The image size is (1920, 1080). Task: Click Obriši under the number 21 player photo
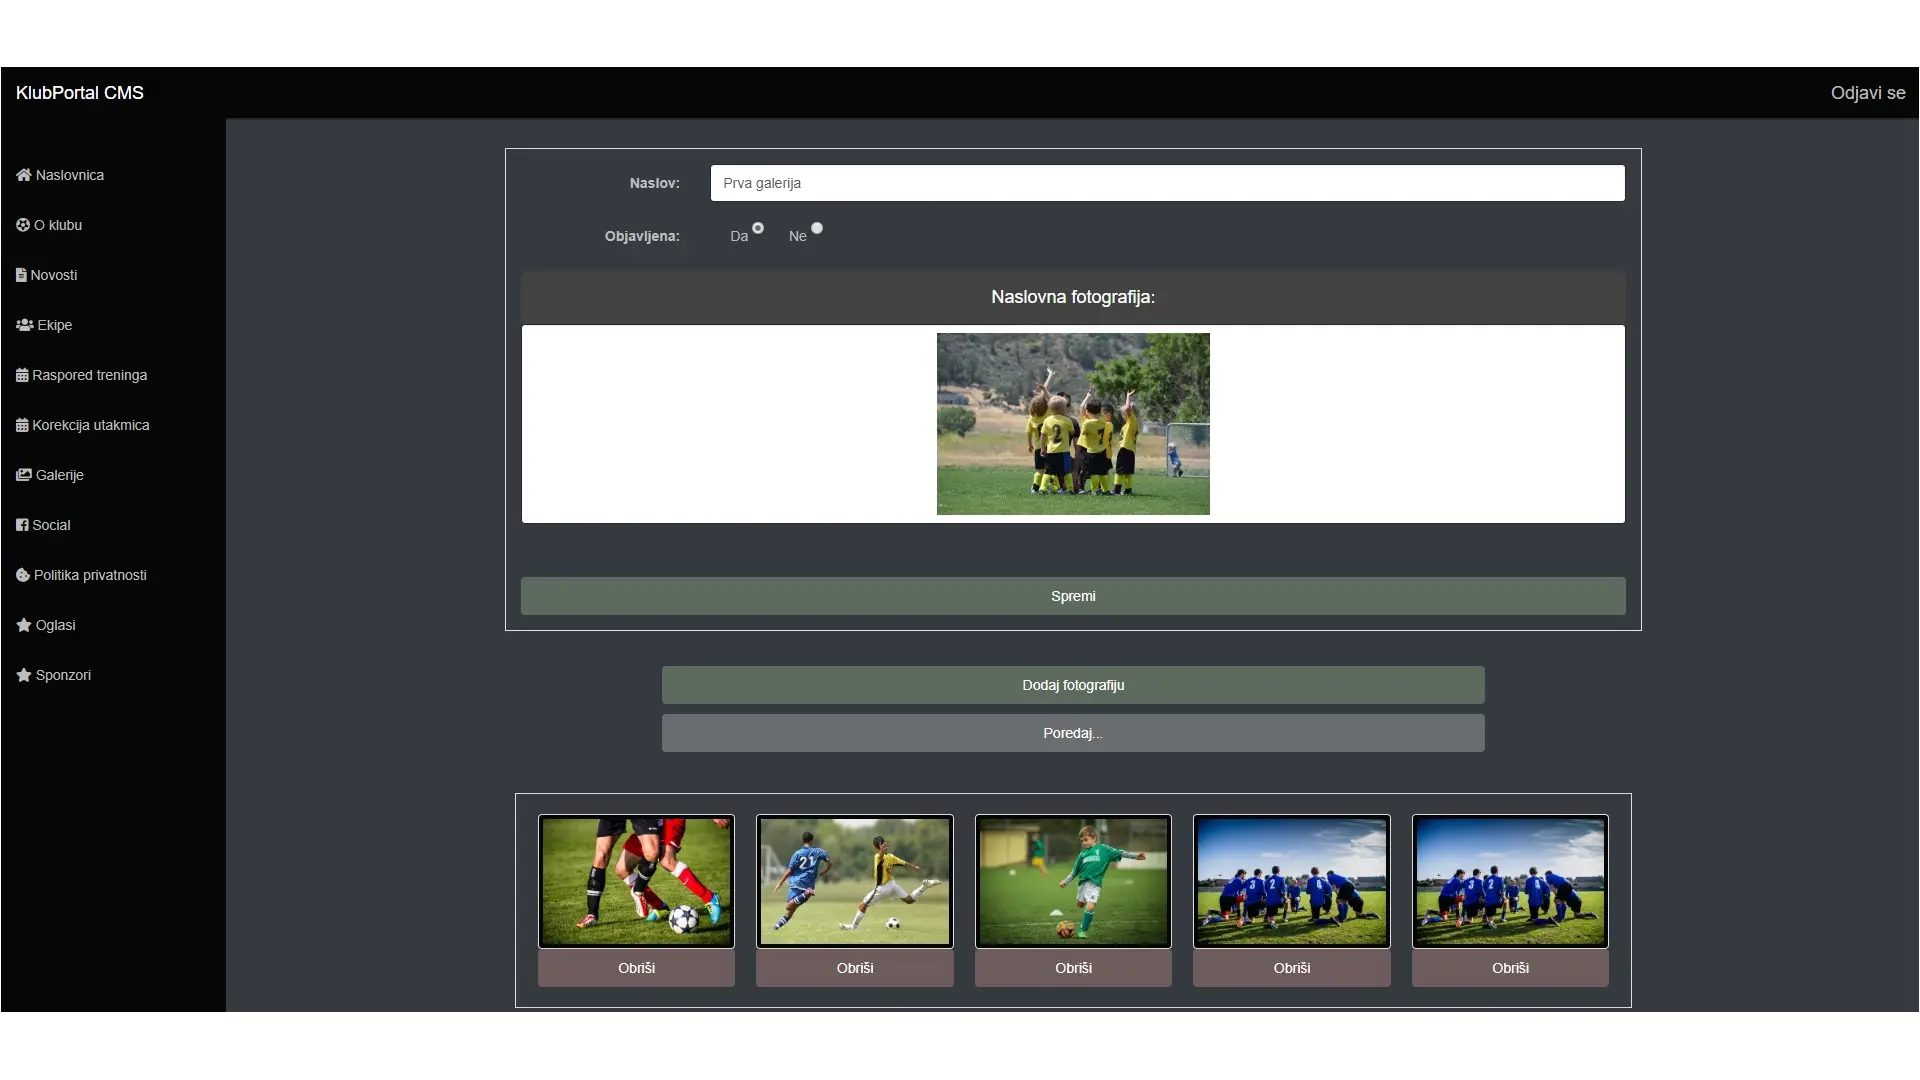pos(855,968)
